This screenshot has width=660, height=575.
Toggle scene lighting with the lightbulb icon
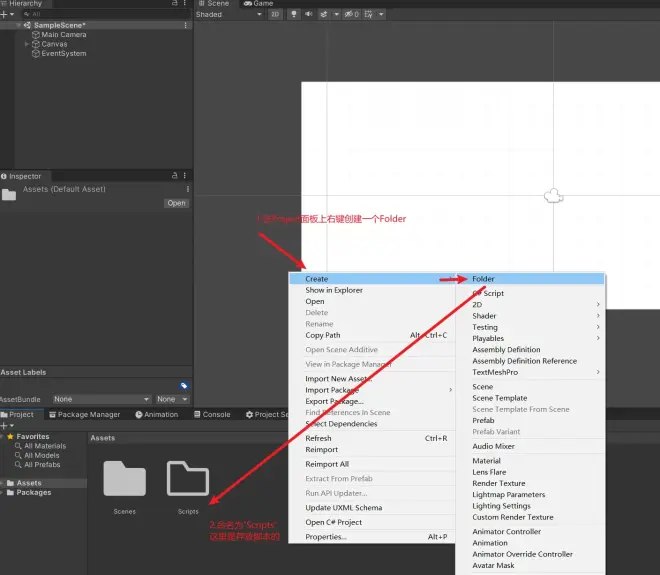(x=294, y=14)
